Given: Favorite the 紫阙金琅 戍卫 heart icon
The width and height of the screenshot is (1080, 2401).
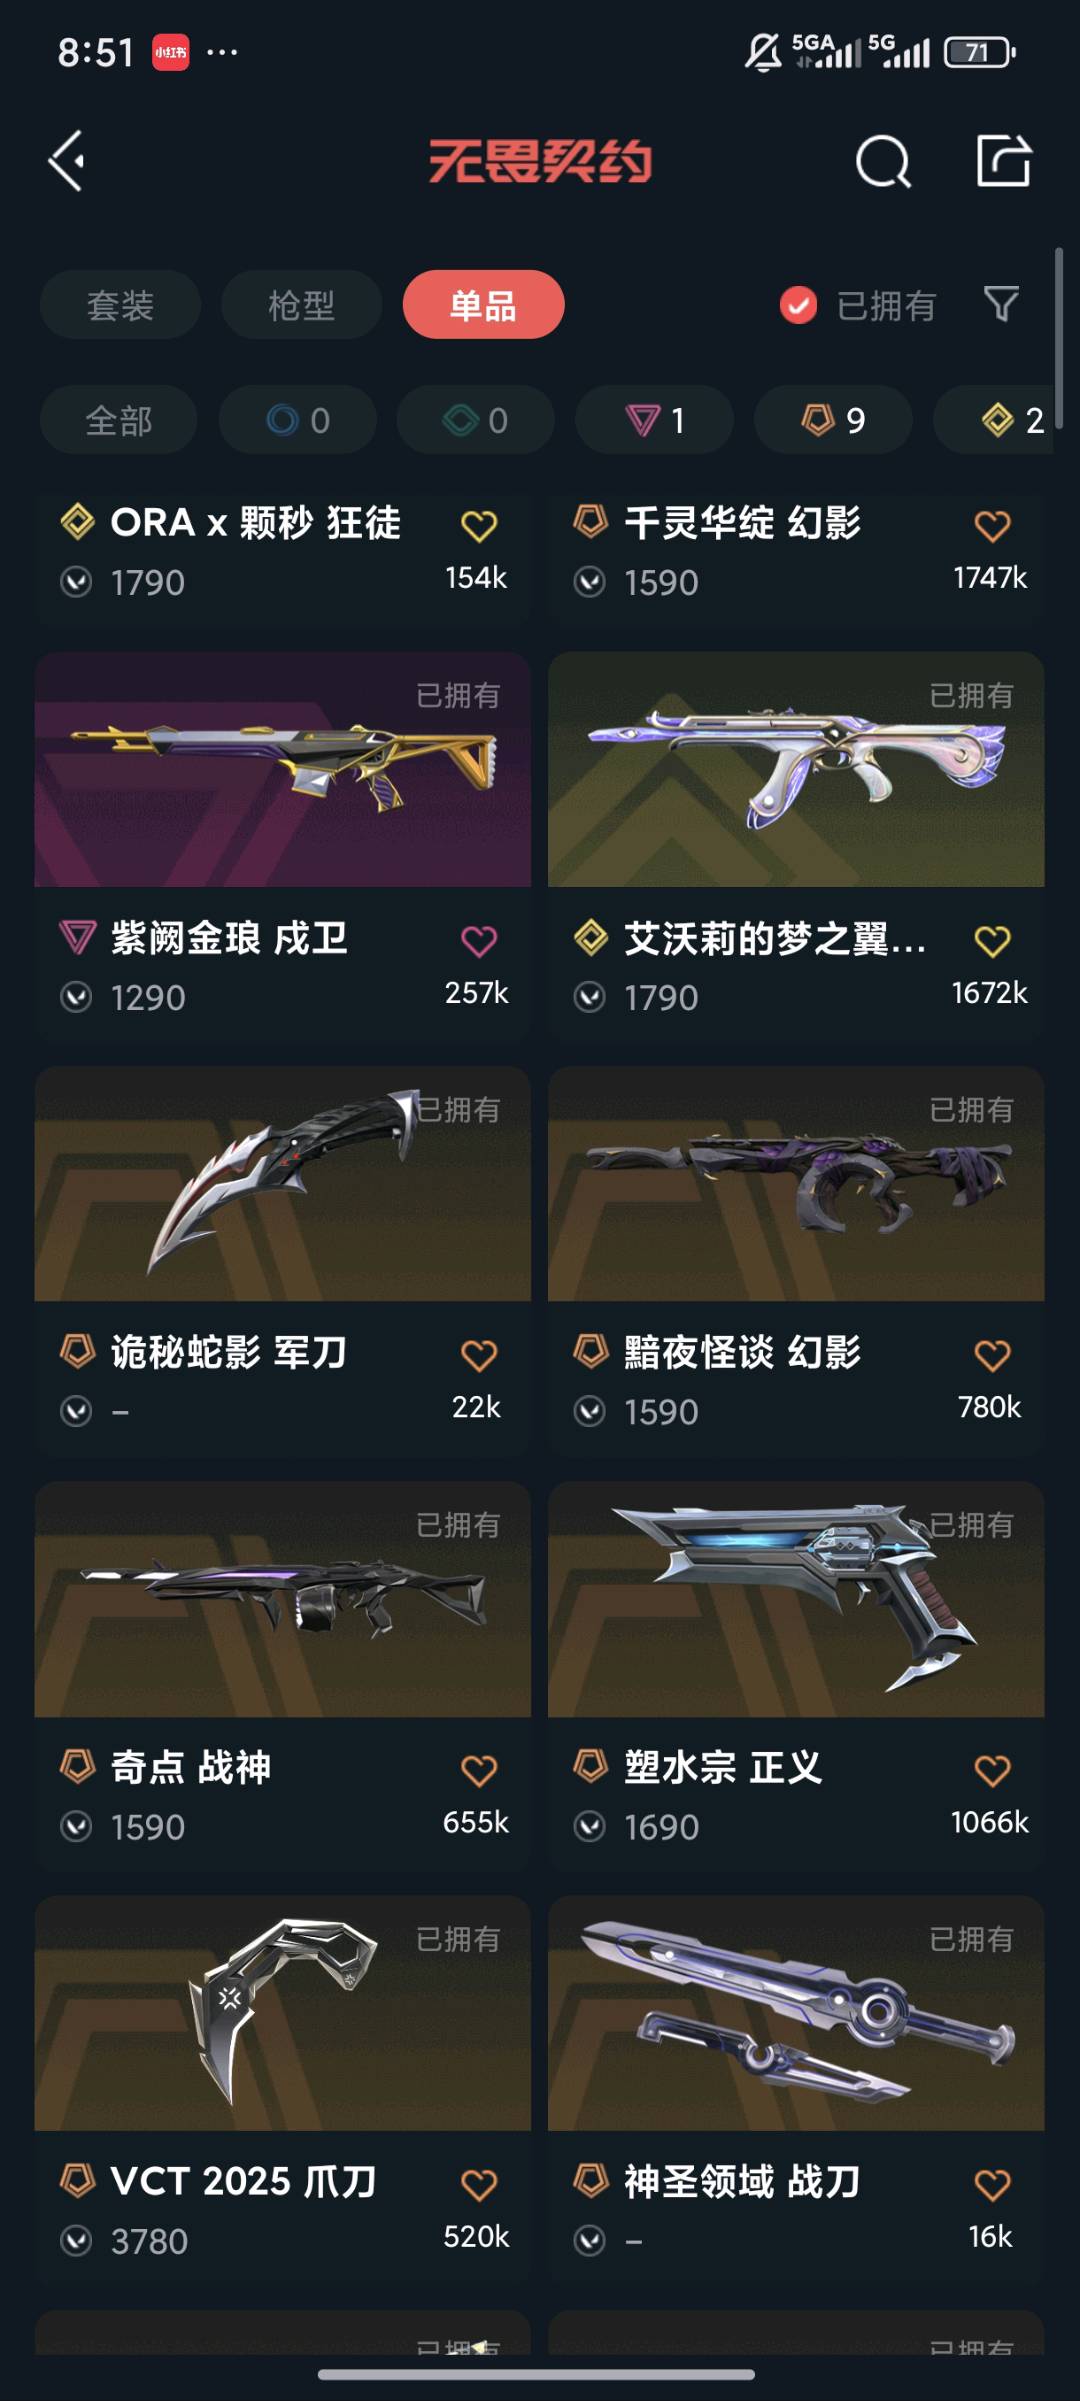Looking at the screenshot, I should pyautogui.click(x=479, y=941).
